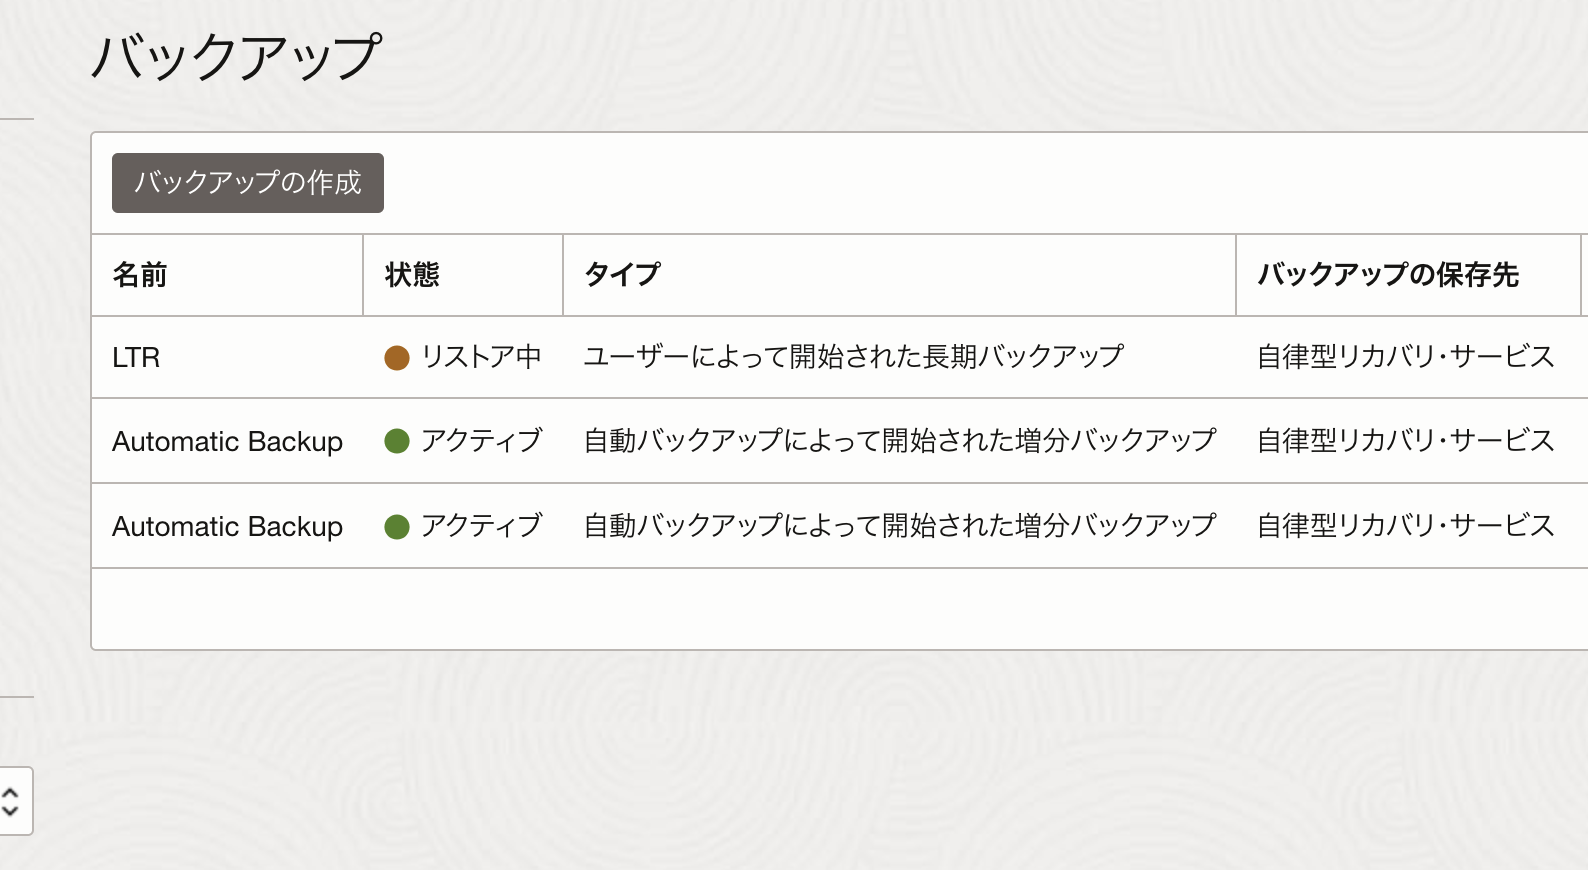
Task: Click the バックアップ page heading
Action: click(x=236, y=56)
